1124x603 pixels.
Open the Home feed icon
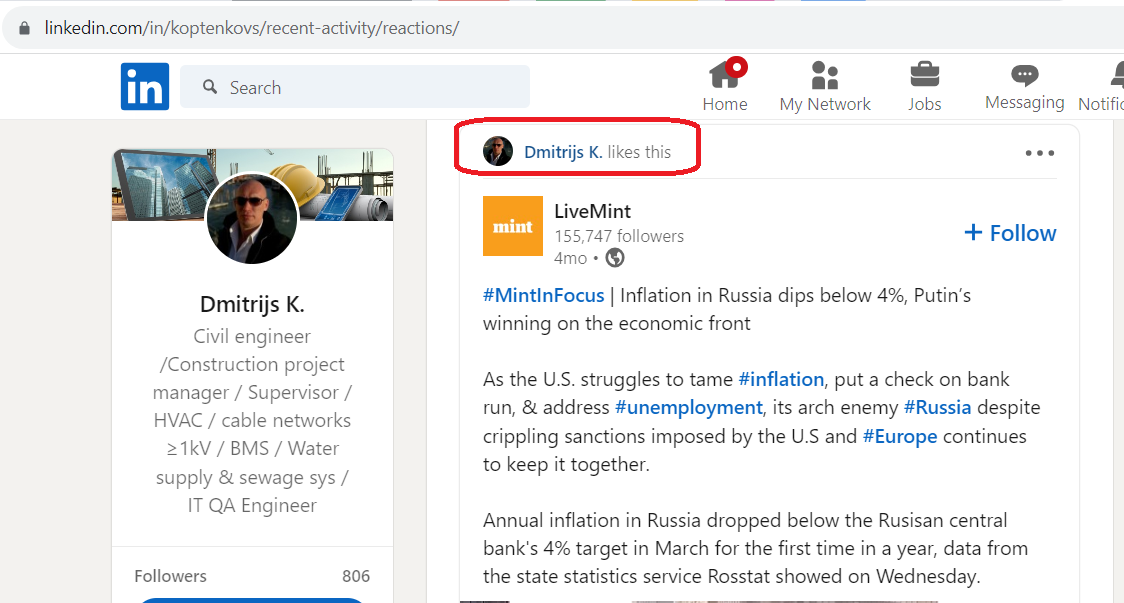click(725, 75)
